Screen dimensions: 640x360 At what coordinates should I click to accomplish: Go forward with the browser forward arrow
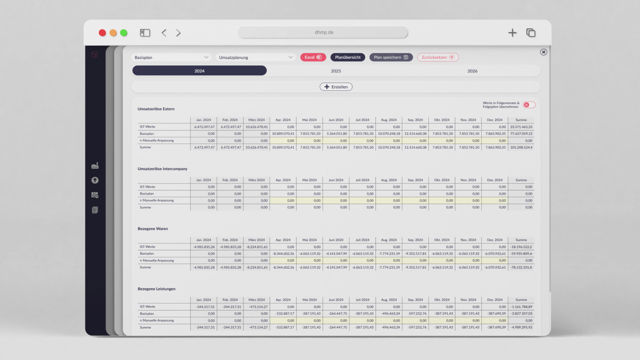coord(178,33)
